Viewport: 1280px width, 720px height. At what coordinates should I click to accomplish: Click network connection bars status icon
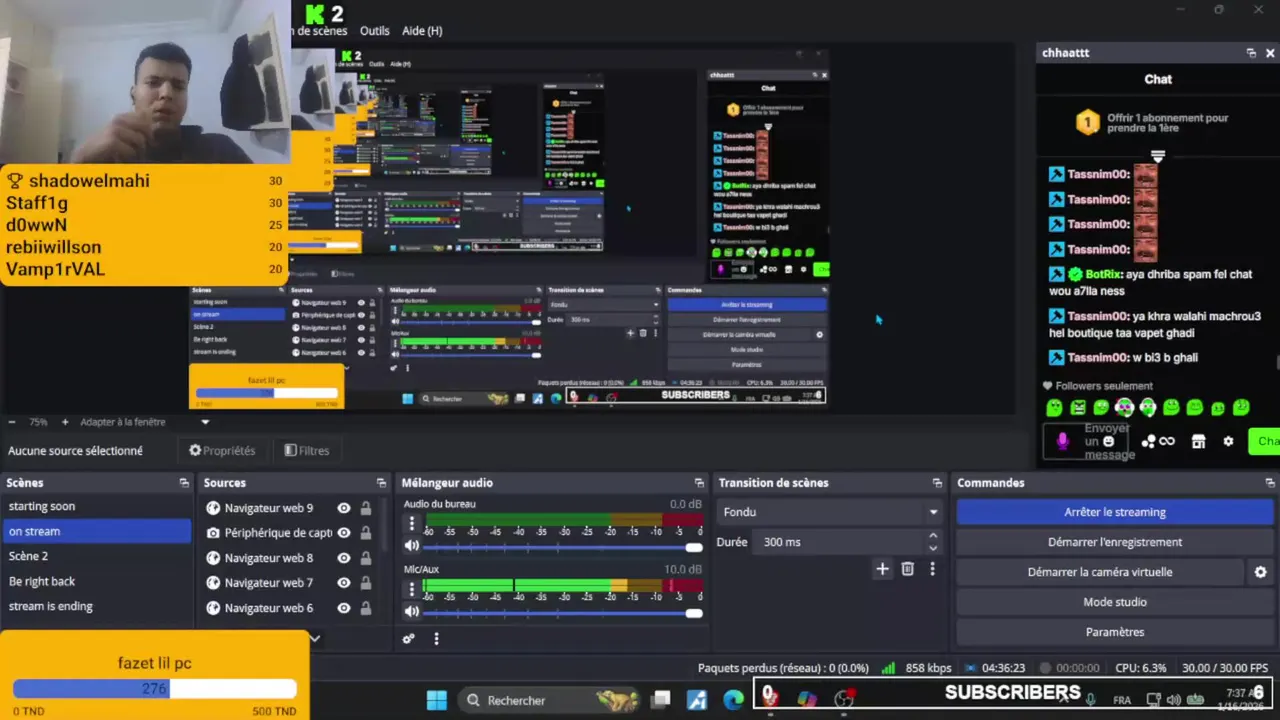[x=888, y=668]
